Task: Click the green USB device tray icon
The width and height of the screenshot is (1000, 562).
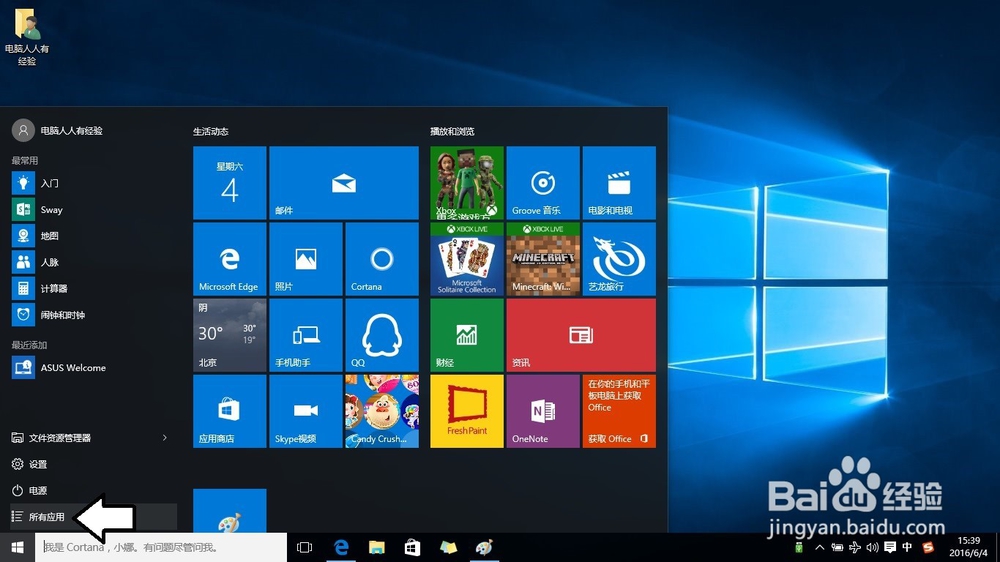Action: pyautogui.click(x=798, y=547)
